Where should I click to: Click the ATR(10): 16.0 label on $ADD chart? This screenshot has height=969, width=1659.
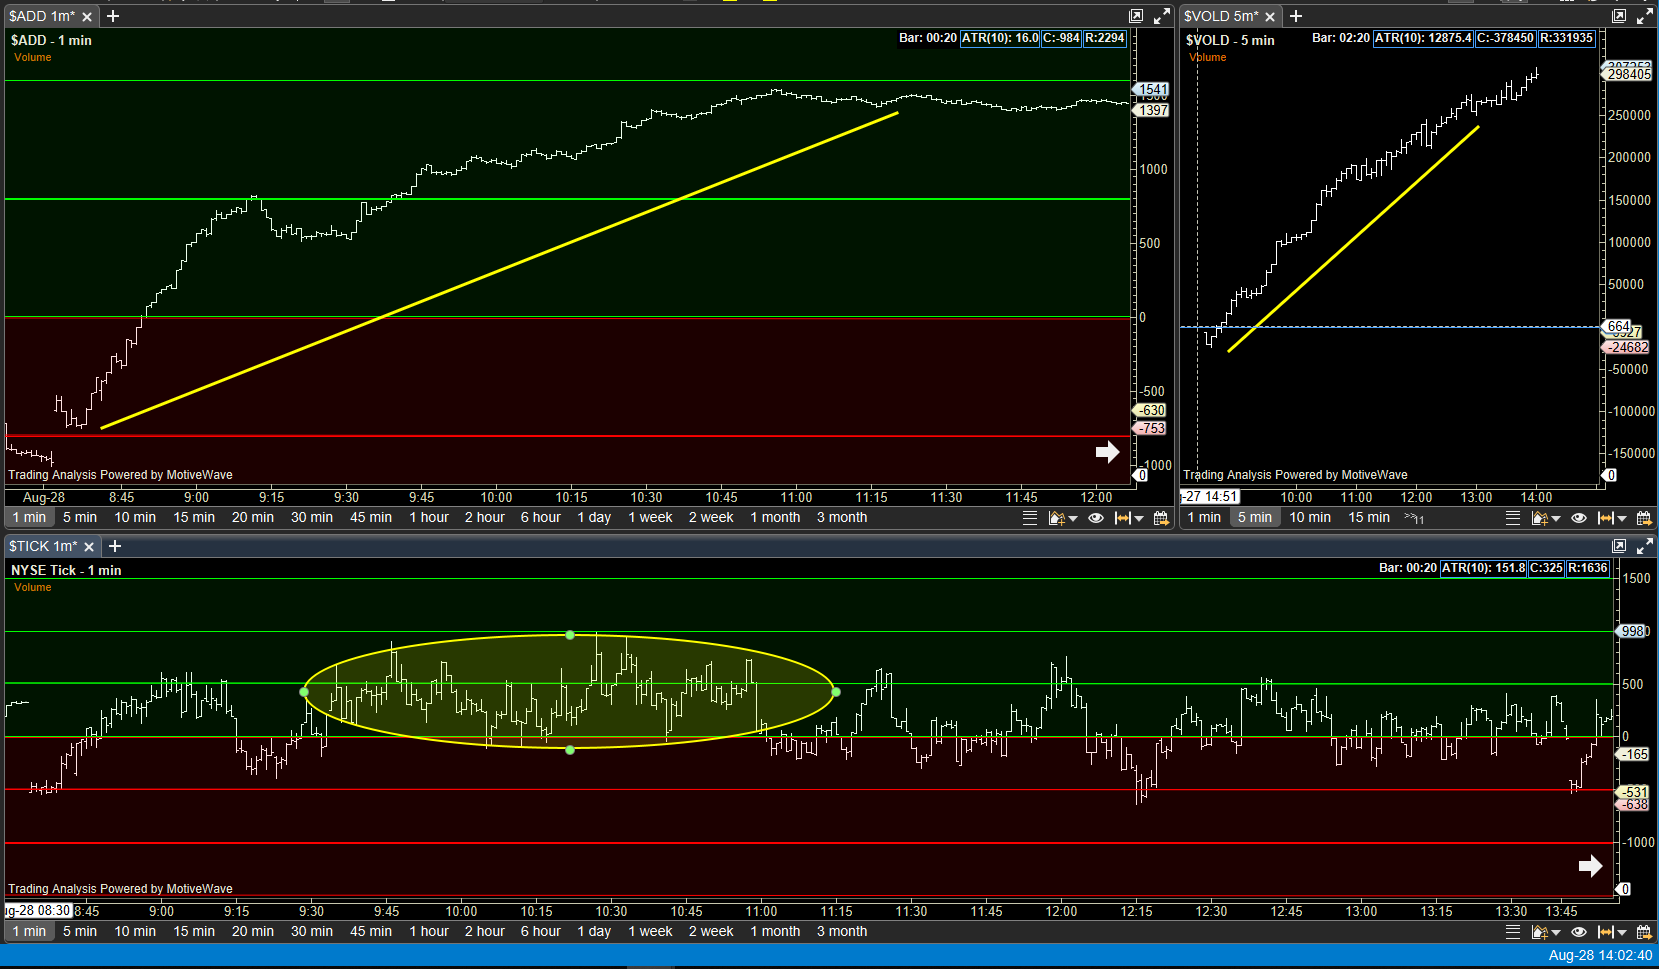tap(1000, 38)
